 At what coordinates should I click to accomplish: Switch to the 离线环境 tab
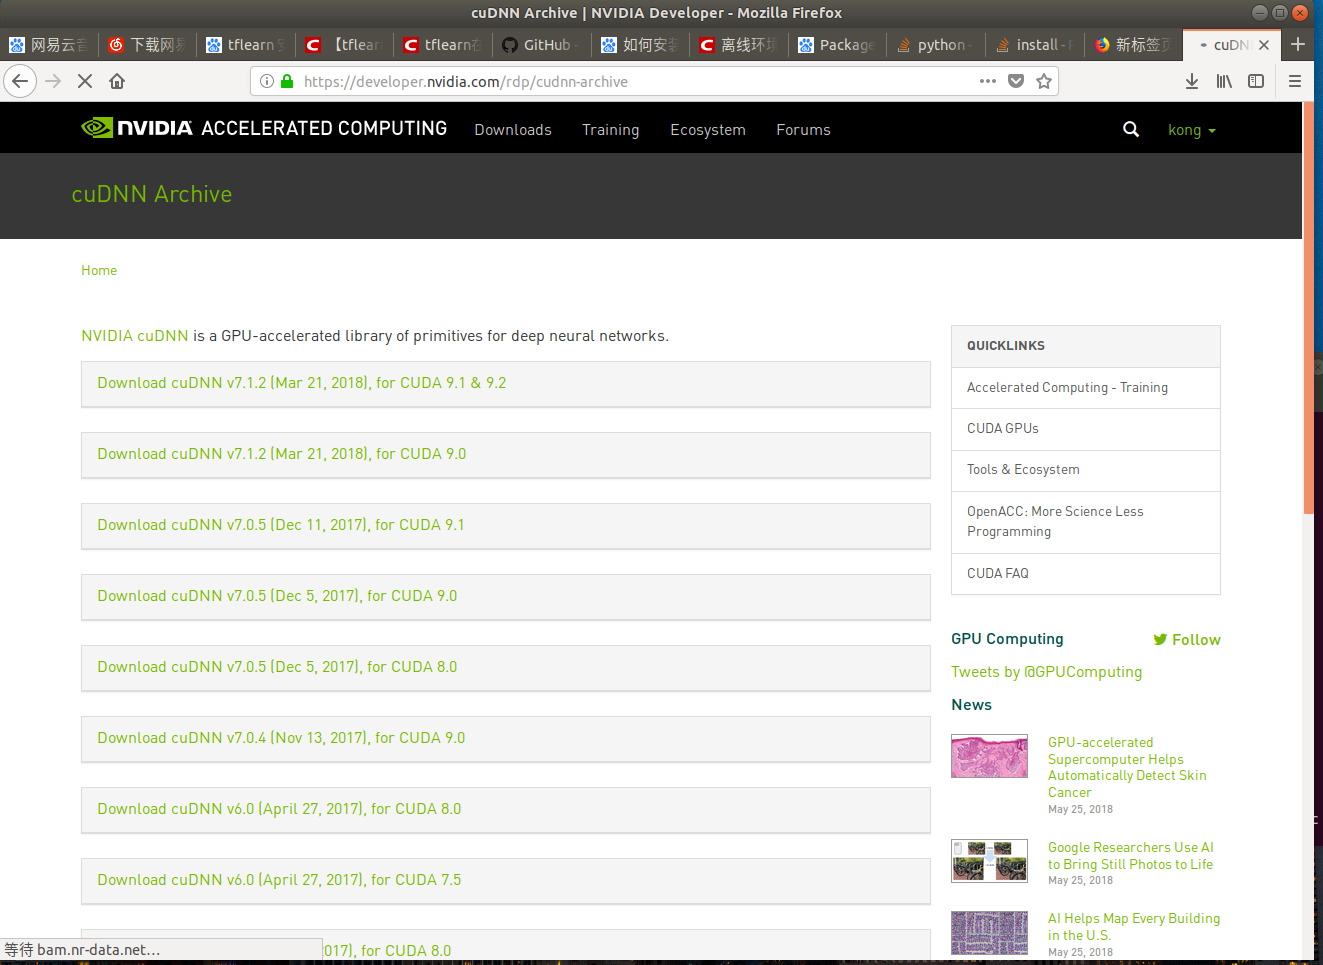pos(738,45)
